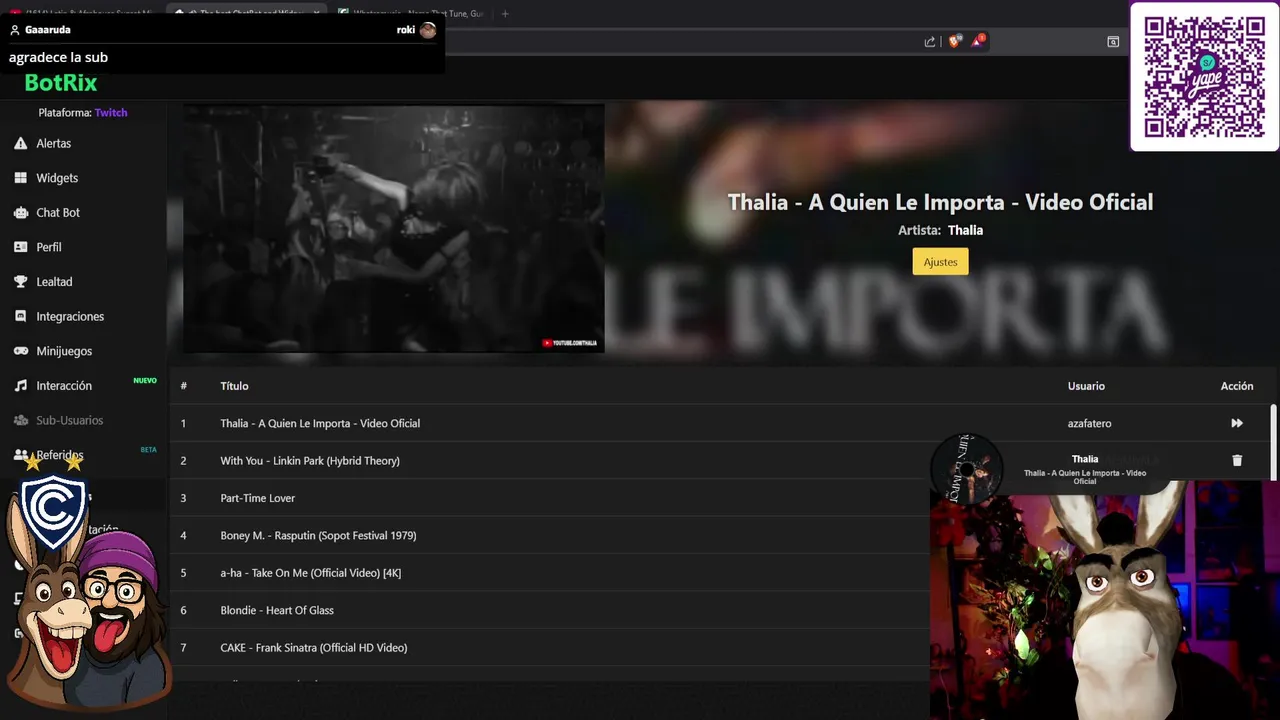Select The best ChatBot and Widgets tab
Image resolution: width=1280 pixels, height=720 pixels.
pyautogui.click(x=248, y=14)
